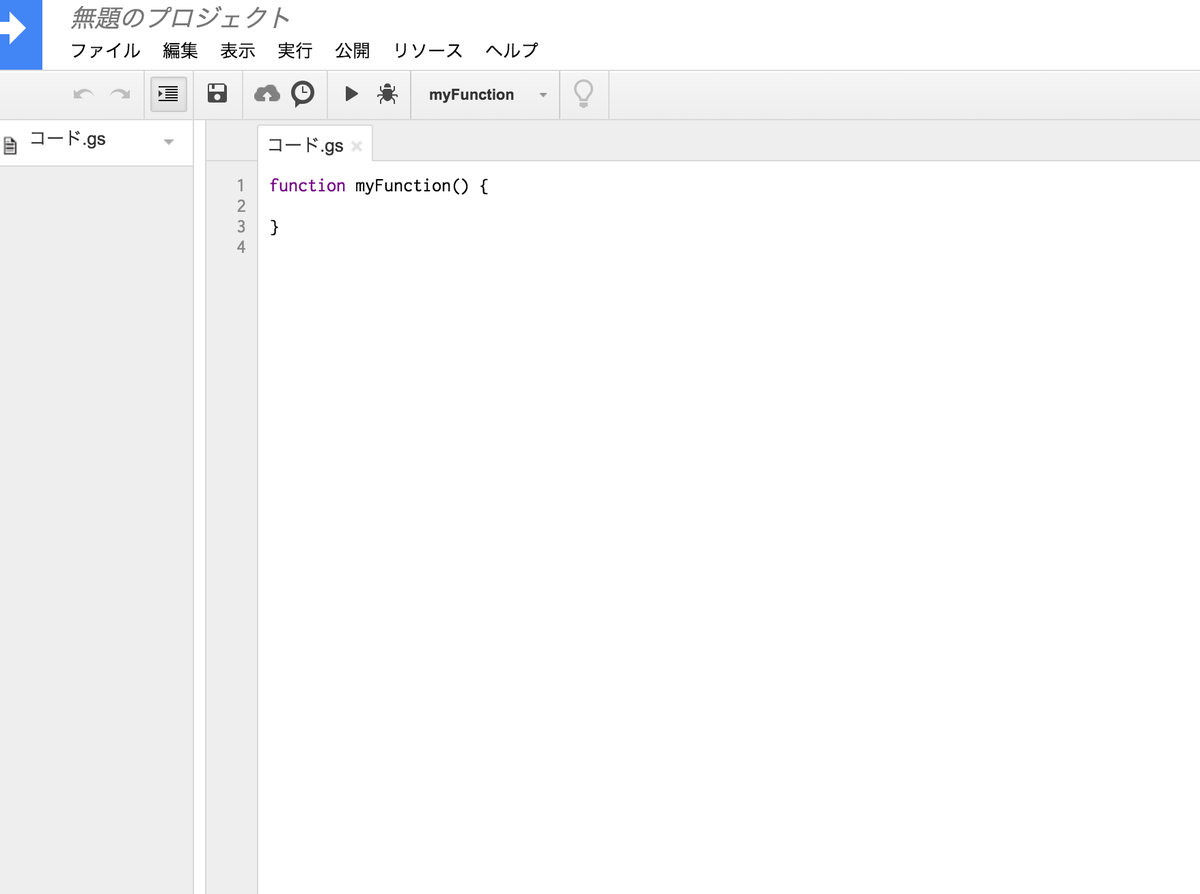Switch to the コード.gs editor tab

(x=305, y=146)
